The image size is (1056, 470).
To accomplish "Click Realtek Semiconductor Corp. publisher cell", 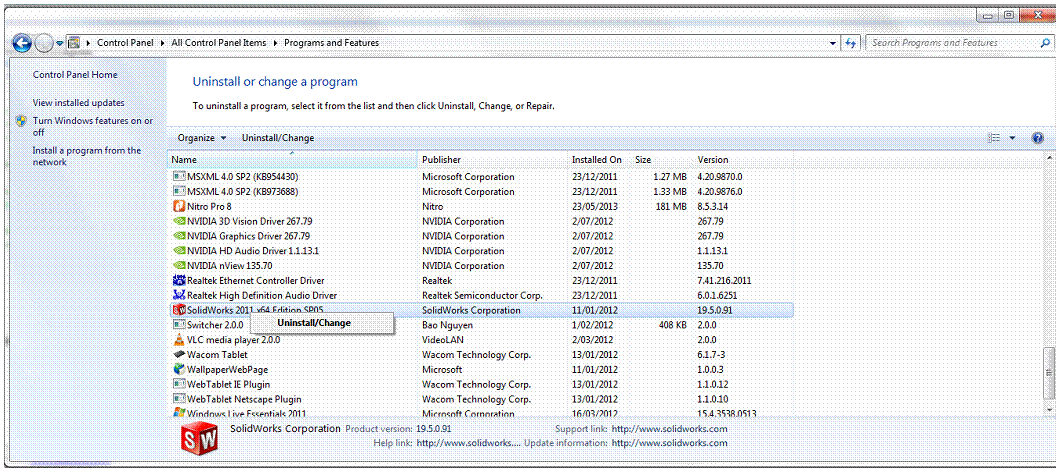I will click(x=482, y=296).
